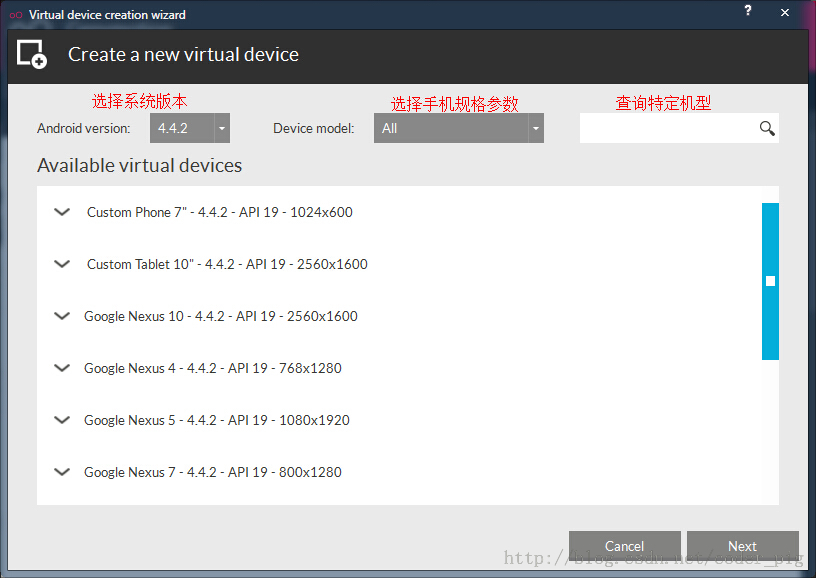
Task: Click the blue device list scrollbar thumb
Action: point(770,281)
